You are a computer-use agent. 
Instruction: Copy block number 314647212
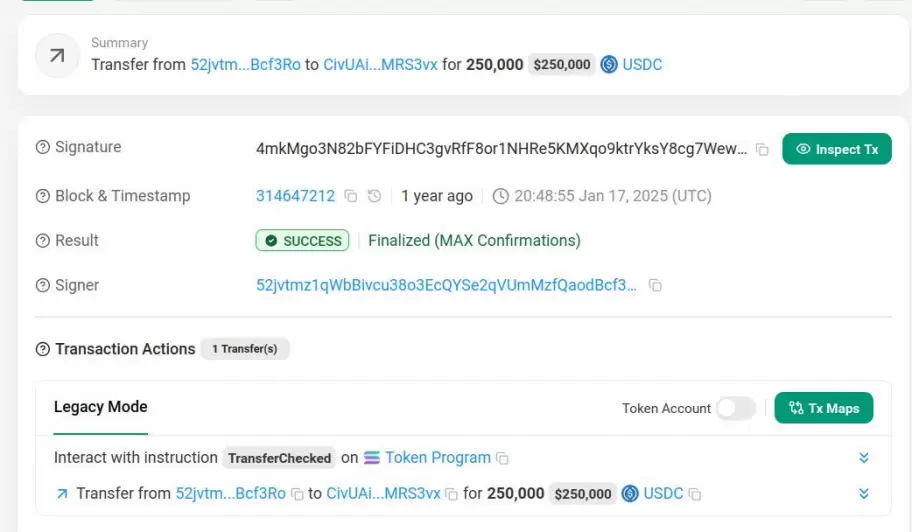pyautogui.click(x=350, y=196)
